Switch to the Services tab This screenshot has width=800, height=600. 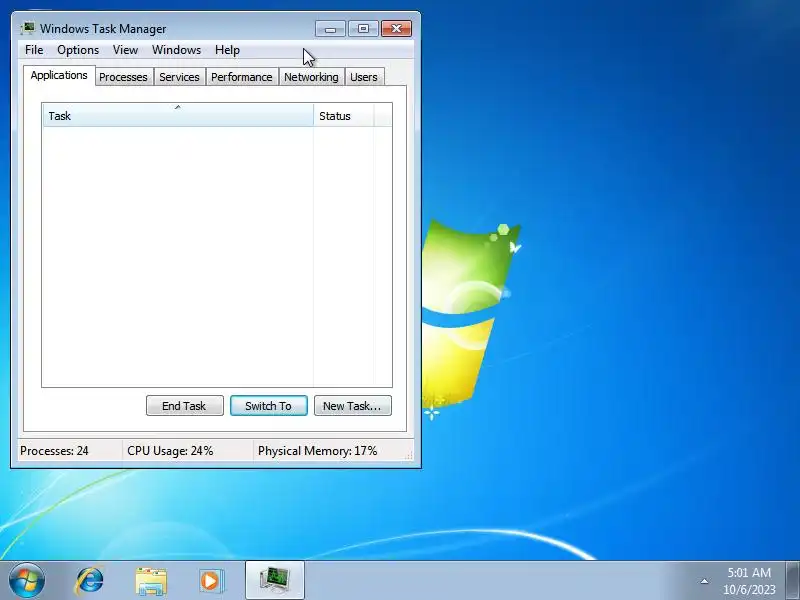(x=179, y=77)
